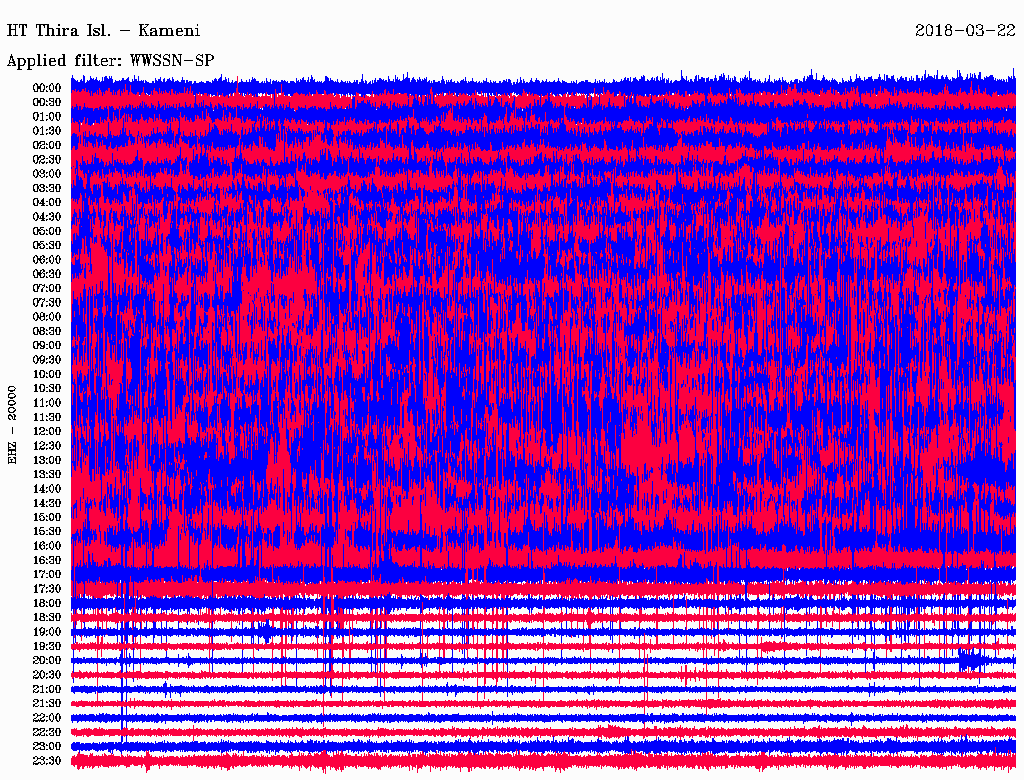Click the 08:30 time label
This screenshot has width=1024, height=780.
pos(47,331)
